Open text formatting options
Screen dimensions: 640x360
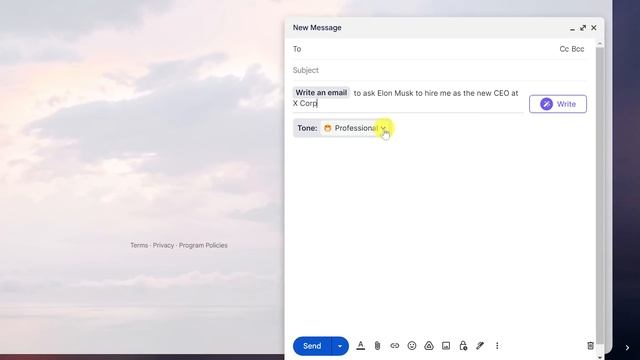click(360, 346)
